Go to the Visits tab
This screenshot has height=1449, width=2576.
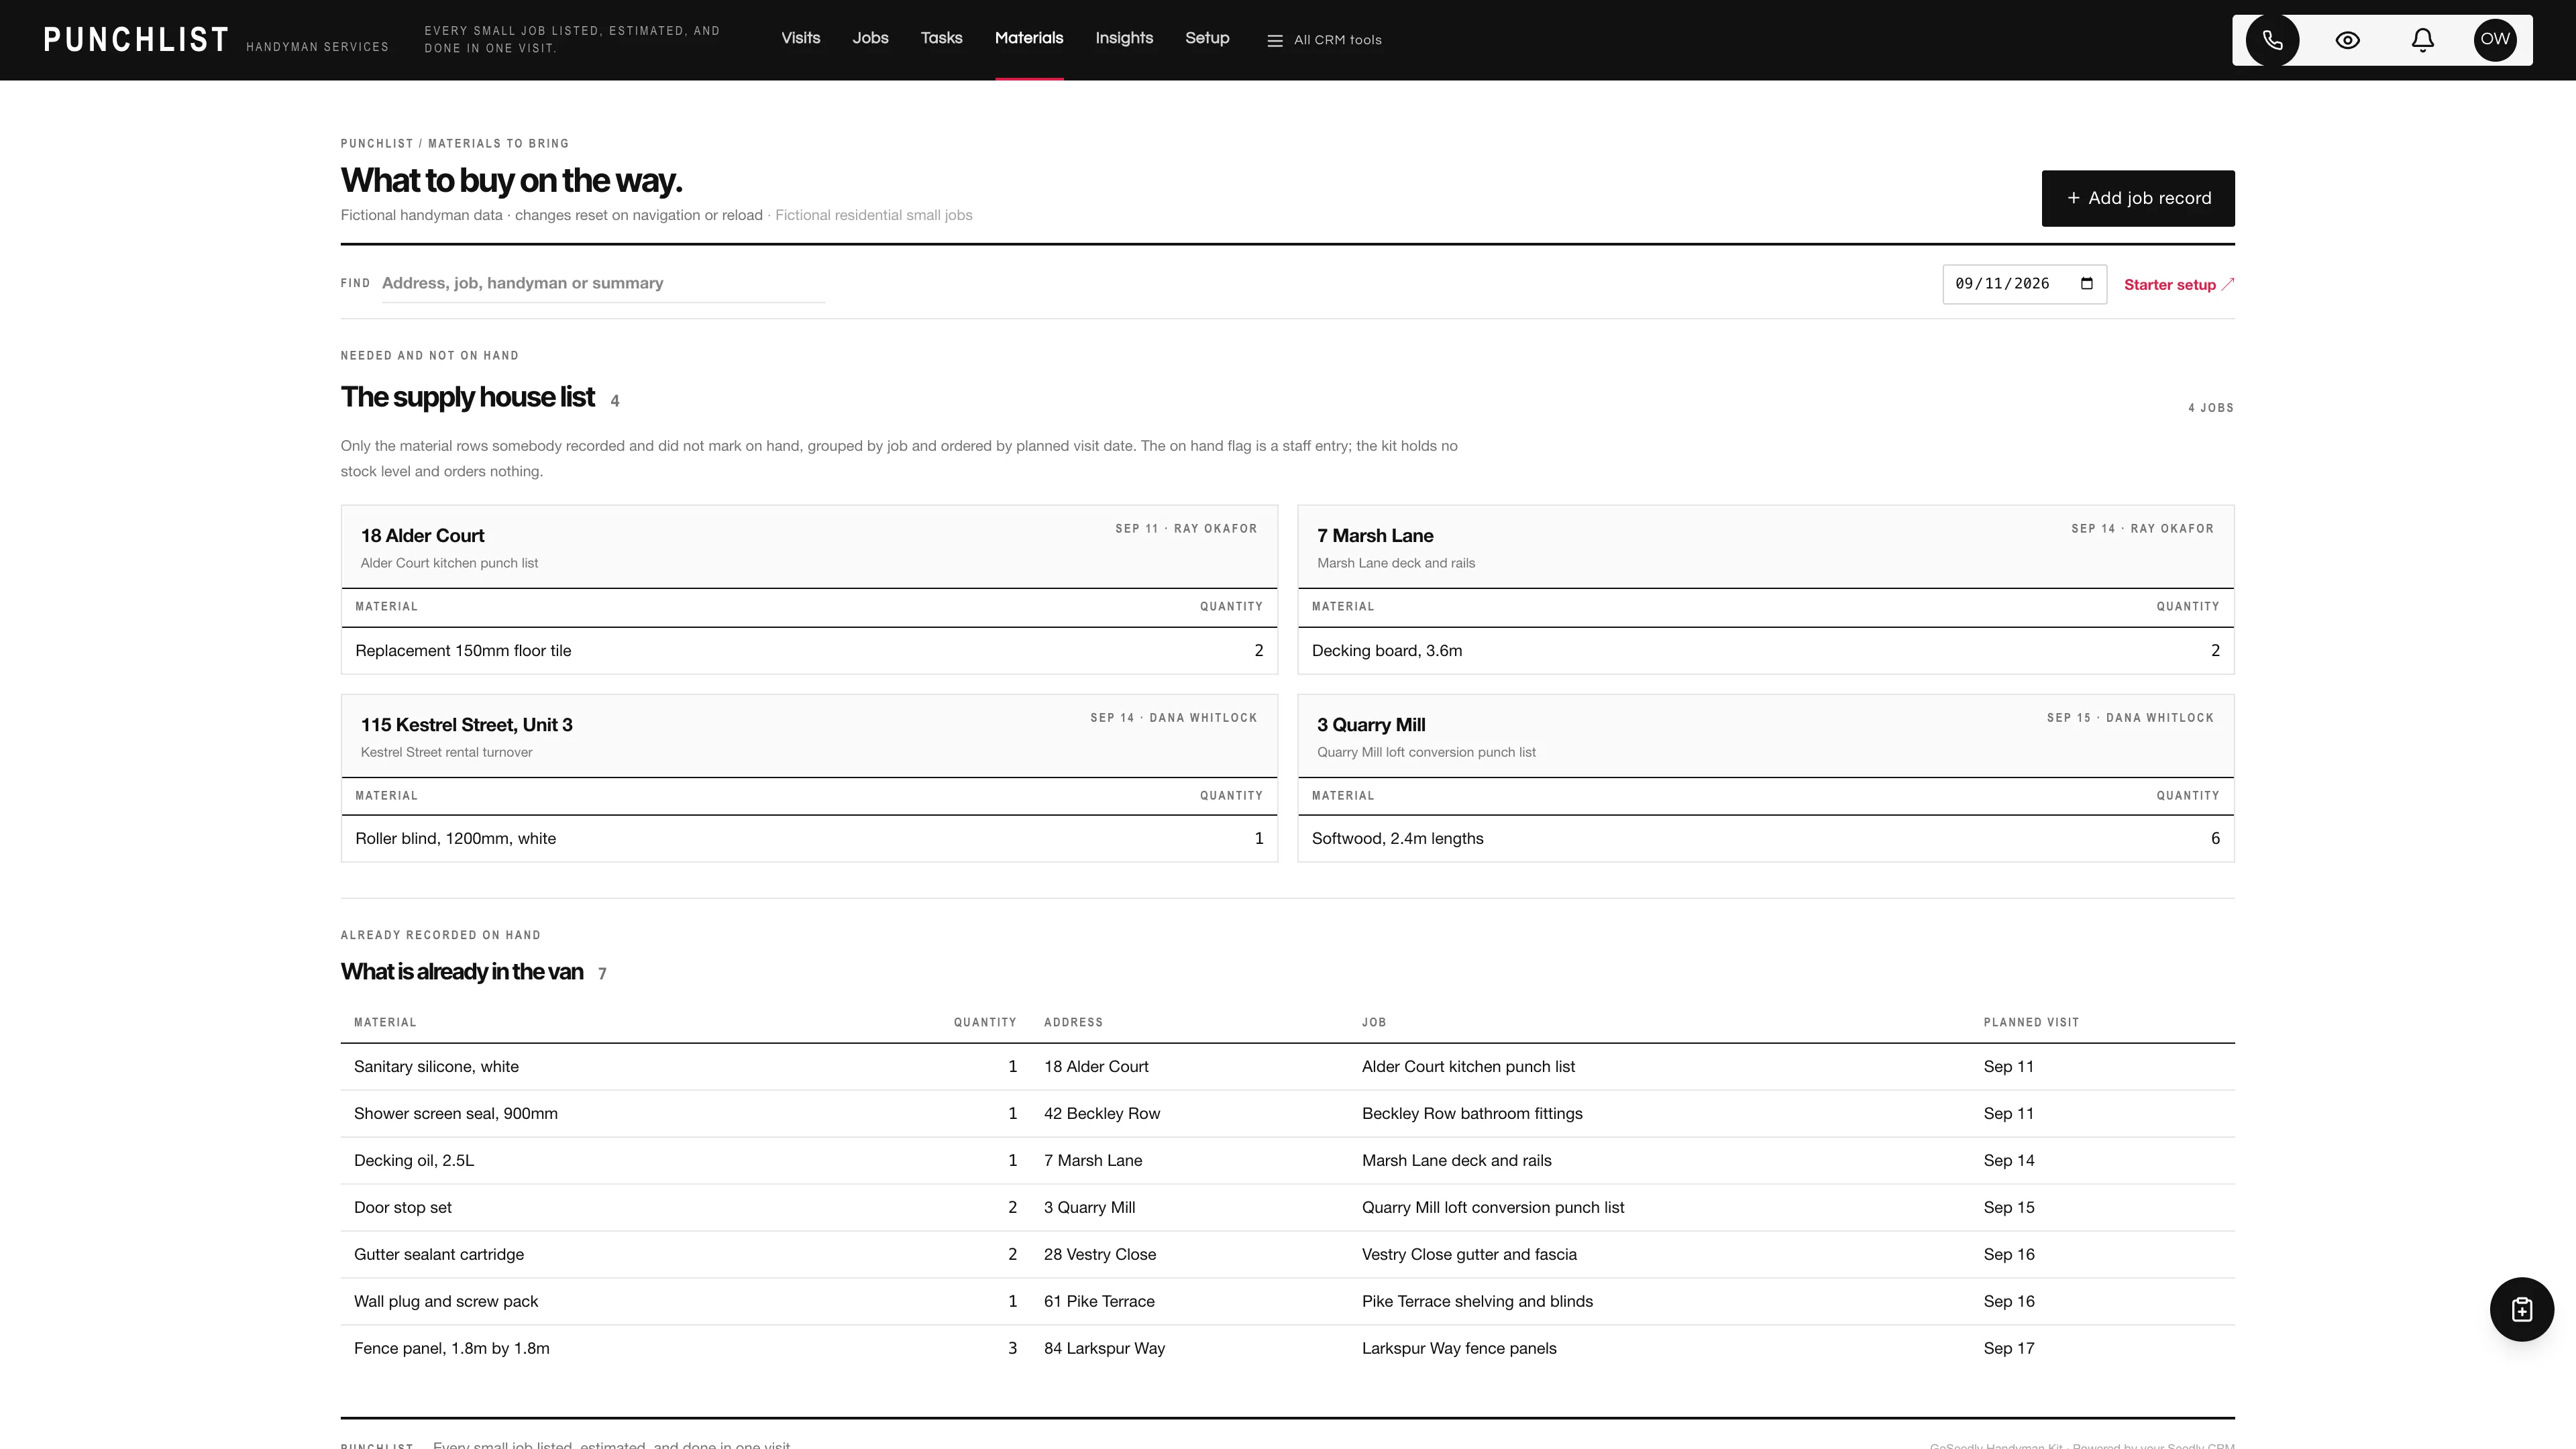[800, 38]
